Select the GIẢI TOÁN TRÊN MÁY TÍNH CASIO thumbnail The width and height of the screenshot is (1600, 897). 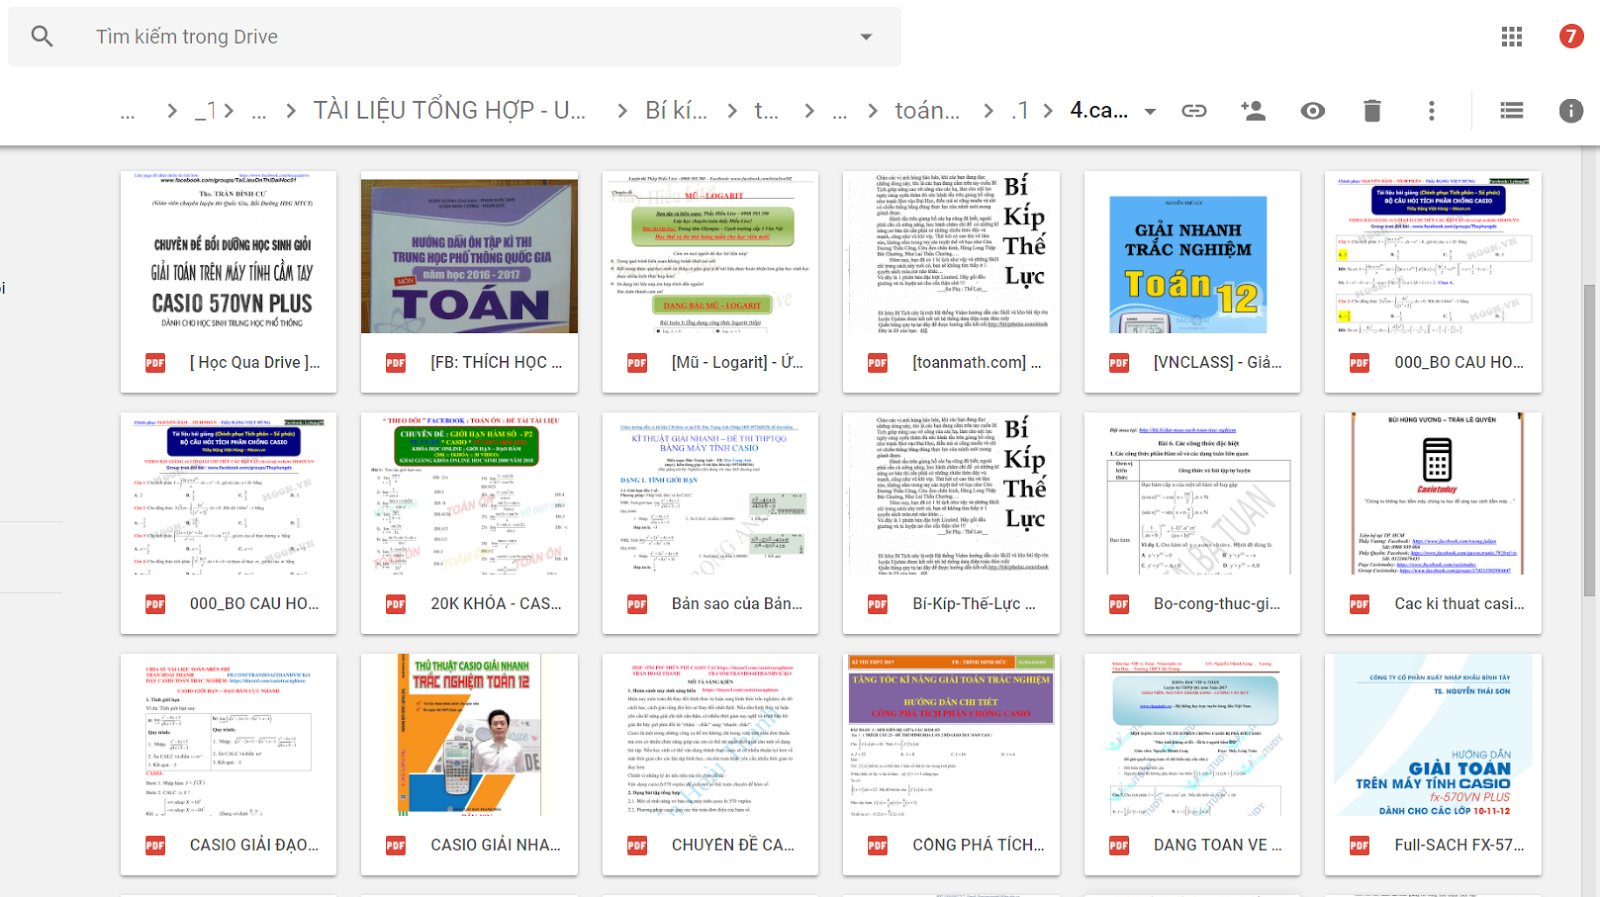pyautogui.click(x=1433, y=735)
